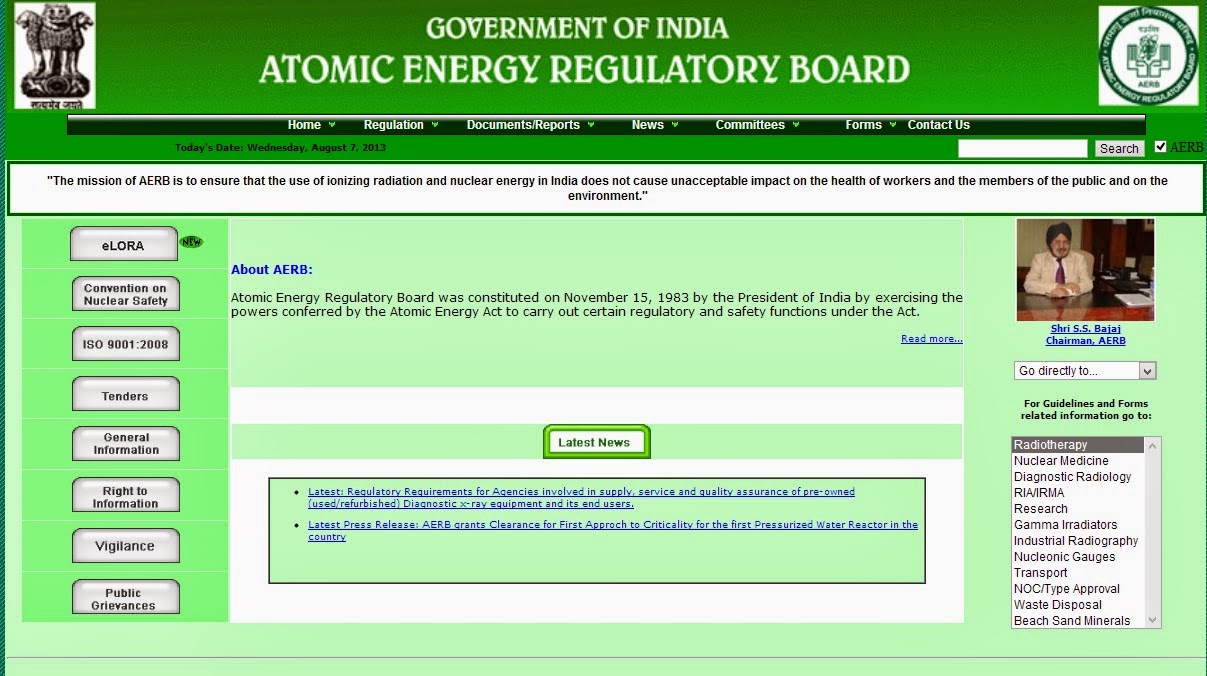Open the 'Go directly to...' dropdown
1207x676 pixels.
coord(1085,371)
